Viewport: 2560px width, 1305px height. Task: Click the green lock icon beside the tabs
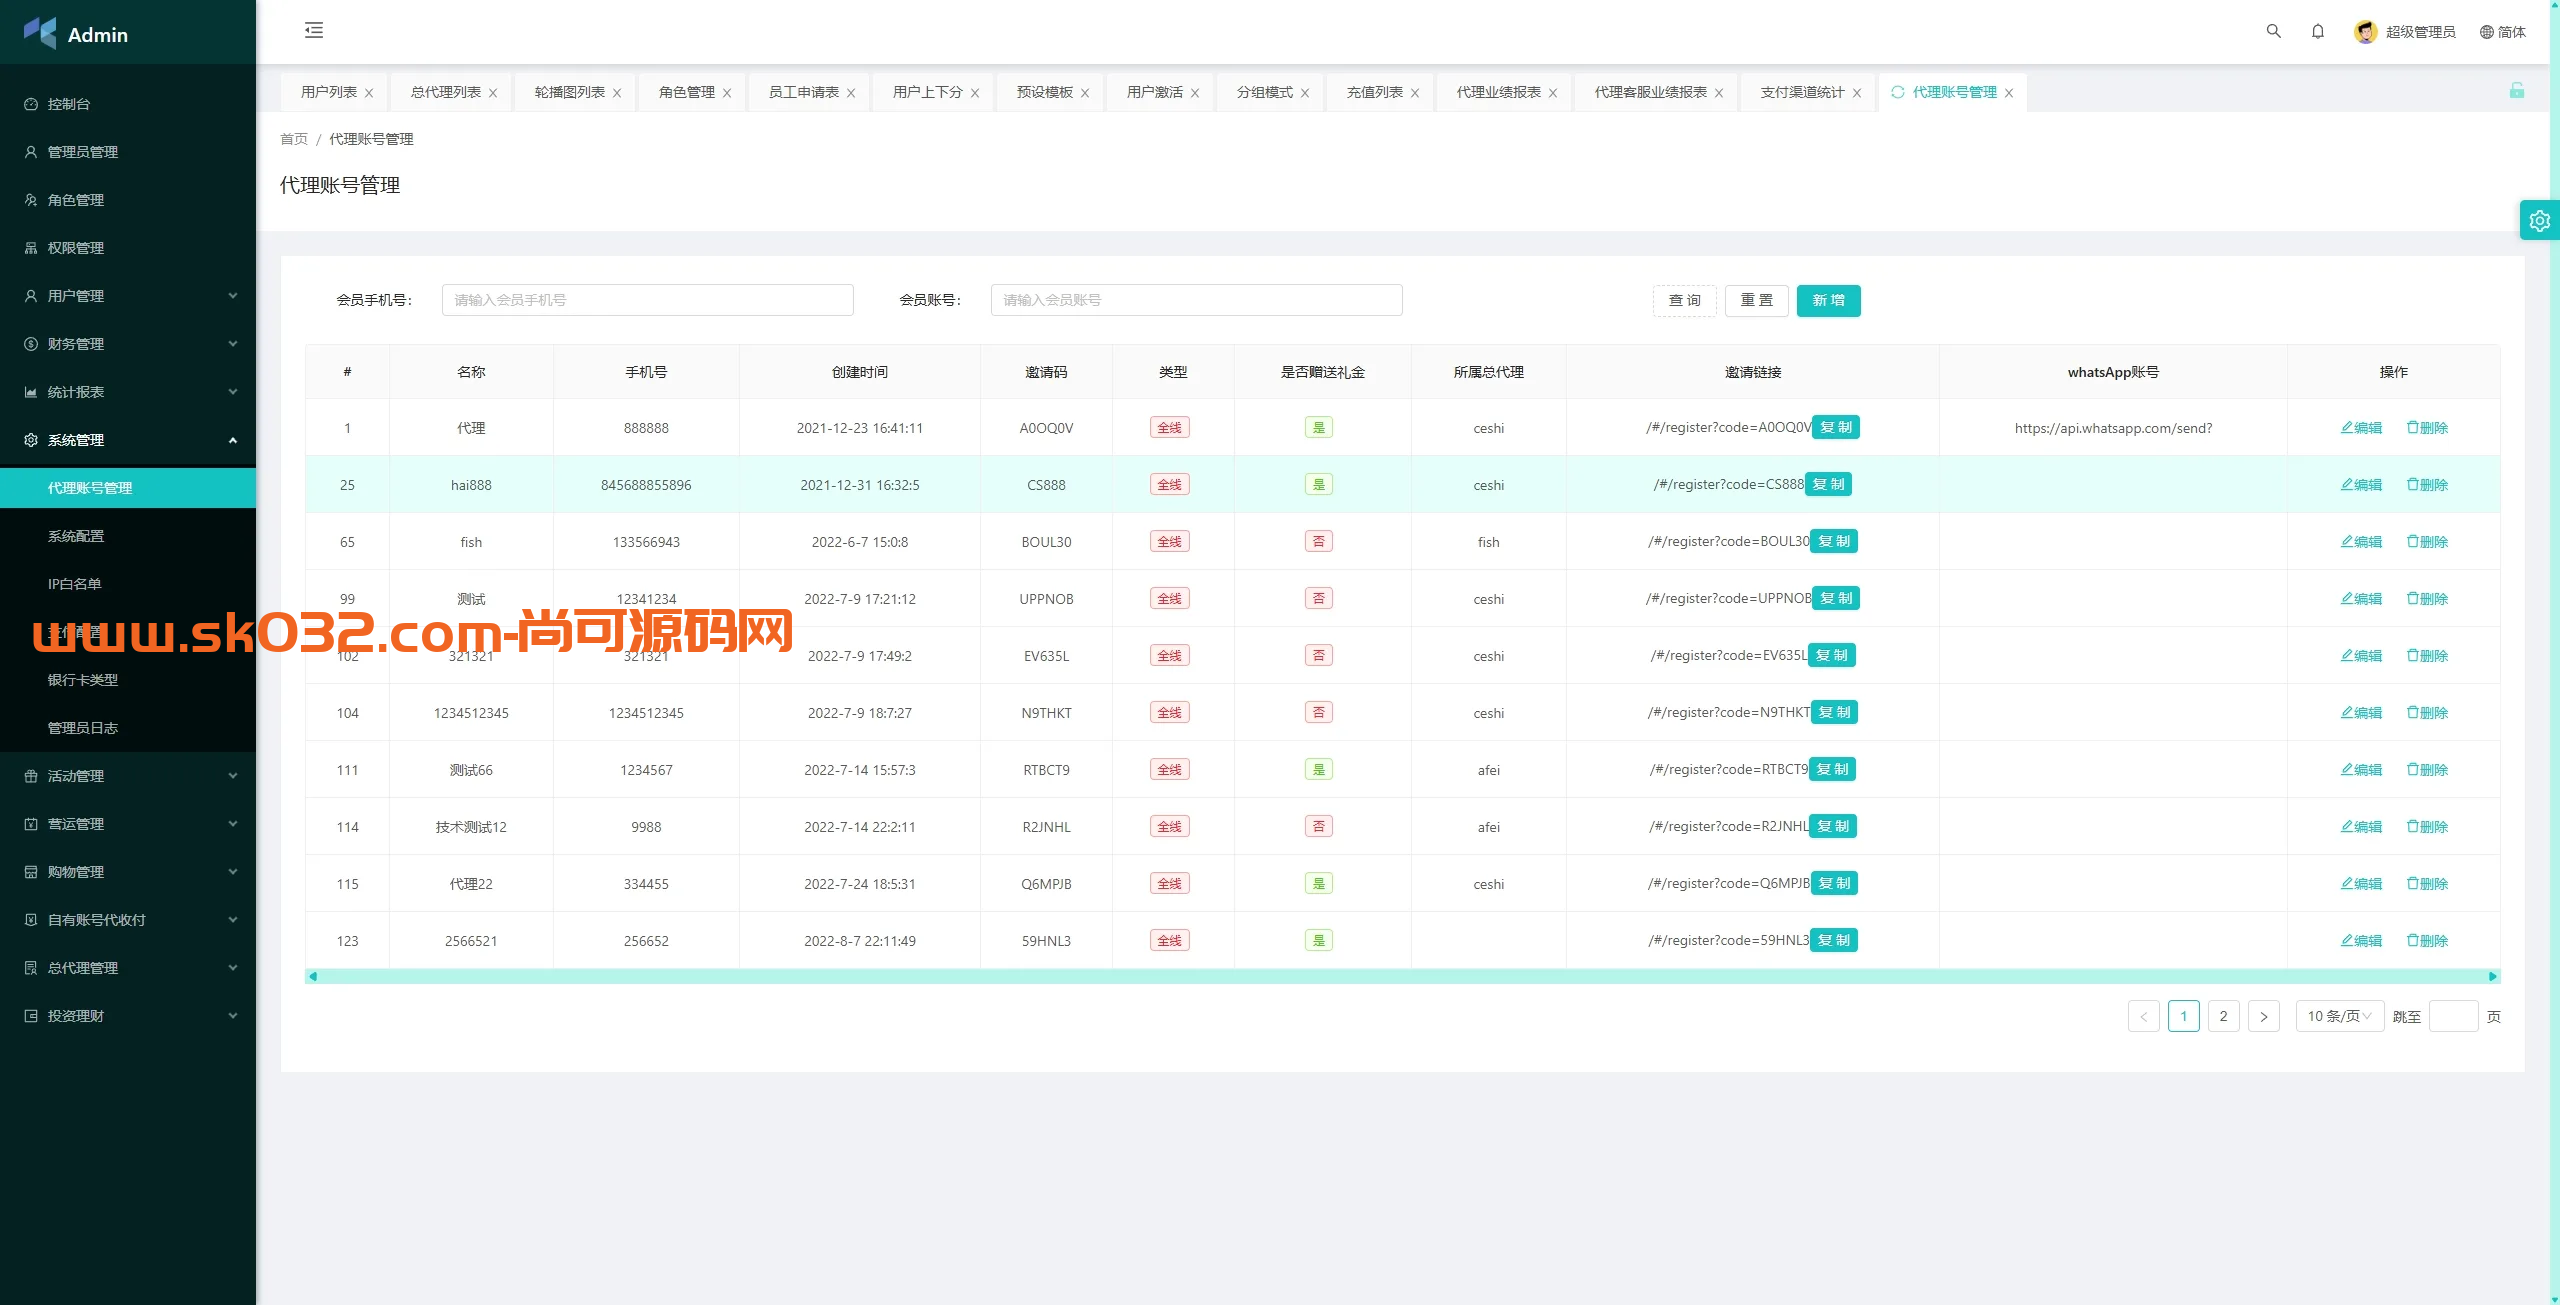[x=2516, y=91]
